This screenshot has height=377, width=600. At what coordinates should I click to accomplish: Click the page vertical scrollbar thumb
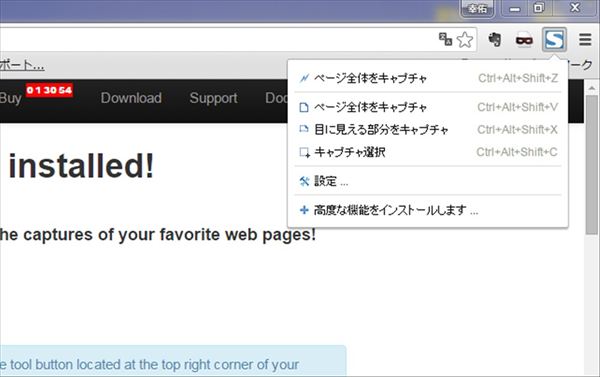[x=592, y=165]
